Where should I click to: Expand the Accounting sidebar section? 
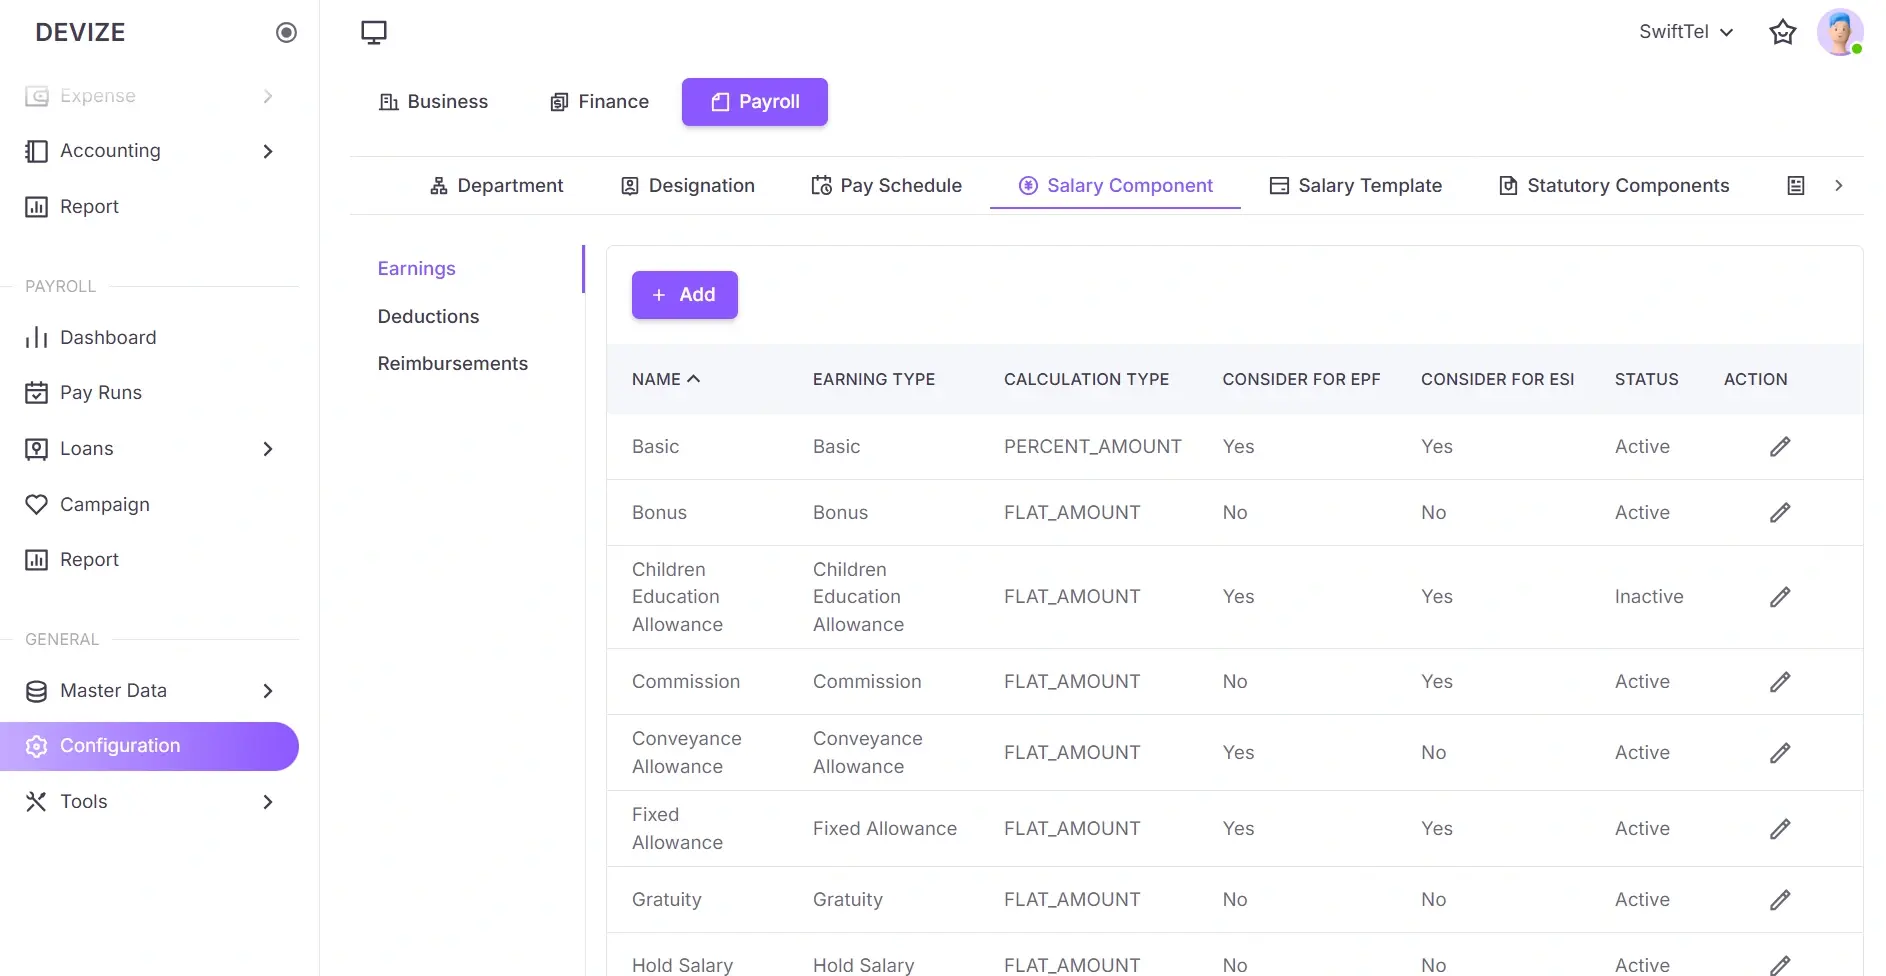click(267, 151)
